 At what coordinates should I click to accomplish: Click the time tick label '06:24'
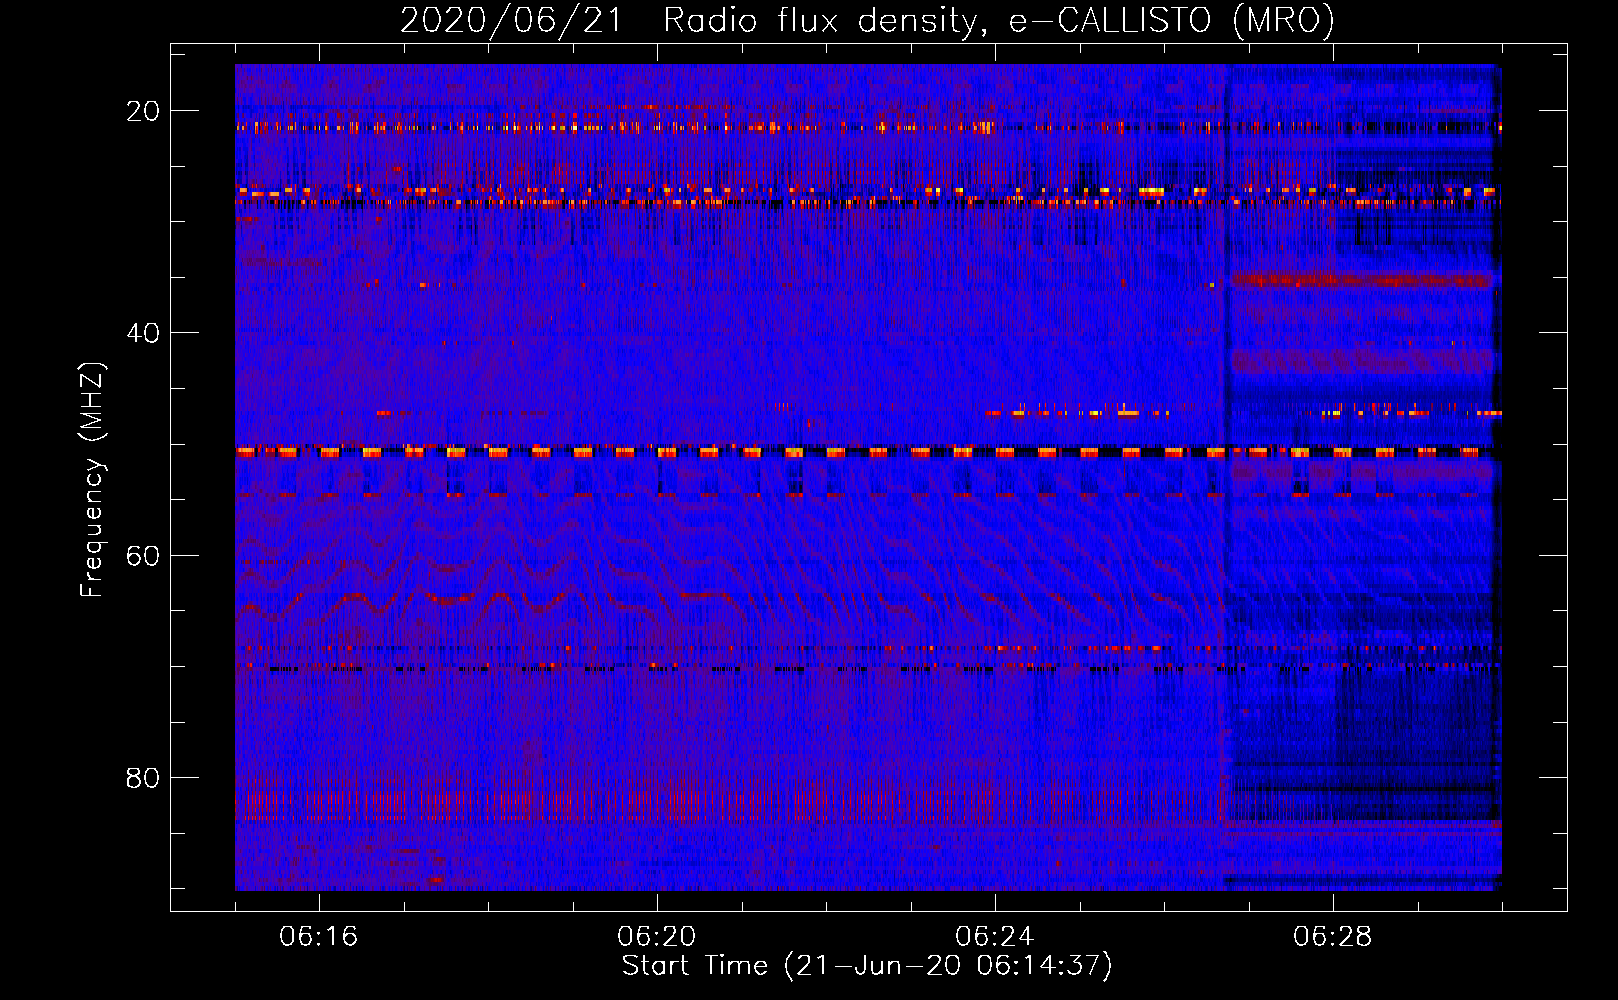coord(995,937)
